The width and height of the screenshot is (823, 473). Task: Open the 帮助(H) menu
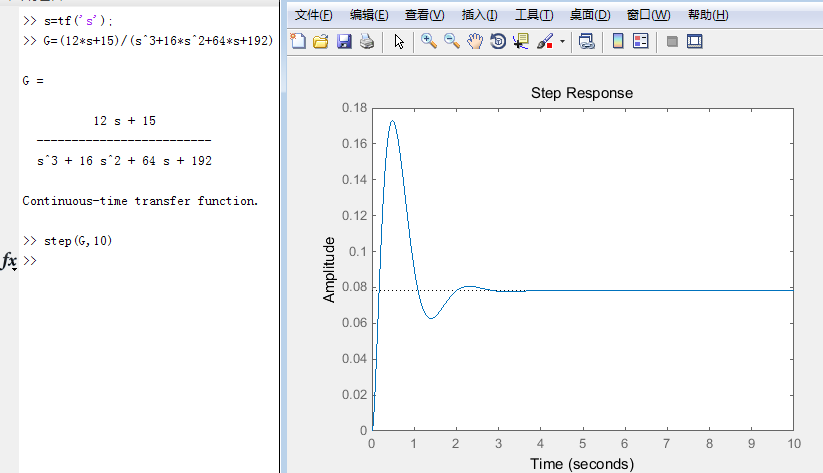(x=708, y=15)
